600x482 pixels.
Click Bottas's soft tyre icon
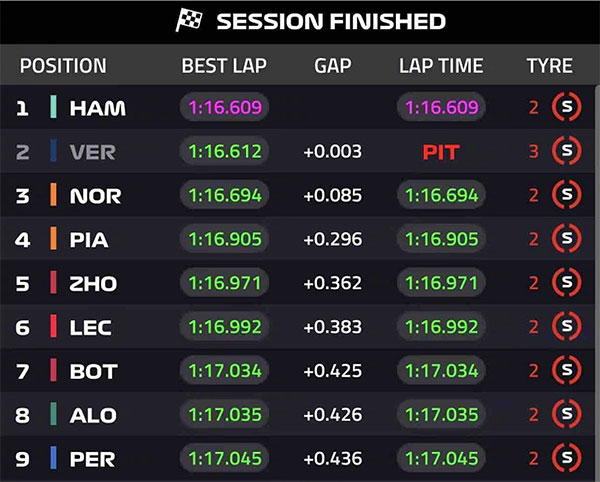point(567,372)
